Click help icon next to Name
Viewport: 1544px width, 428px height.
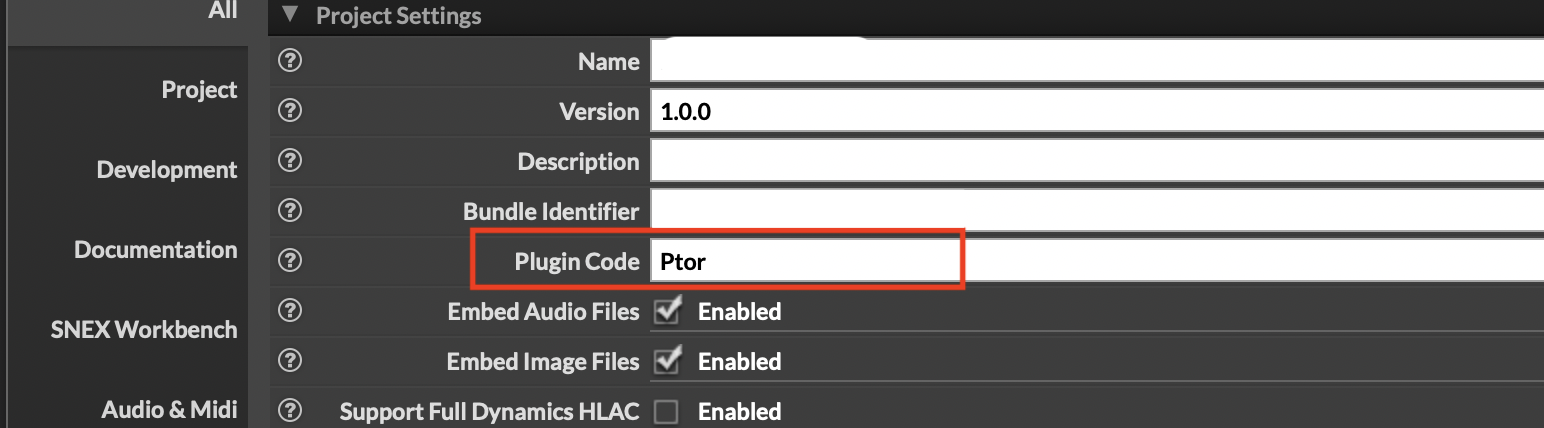(290, 61)
